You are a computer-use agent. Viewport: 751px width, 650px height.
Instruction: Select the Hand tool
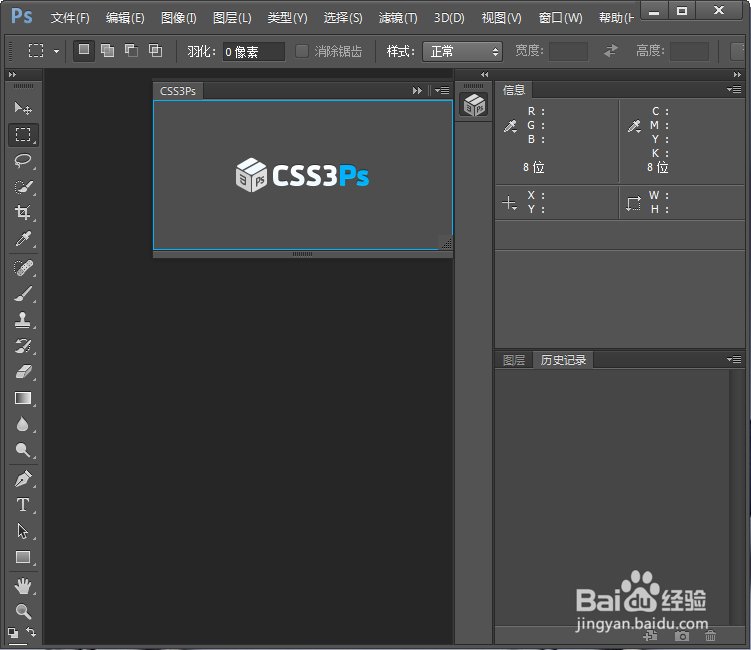(23, 586)
